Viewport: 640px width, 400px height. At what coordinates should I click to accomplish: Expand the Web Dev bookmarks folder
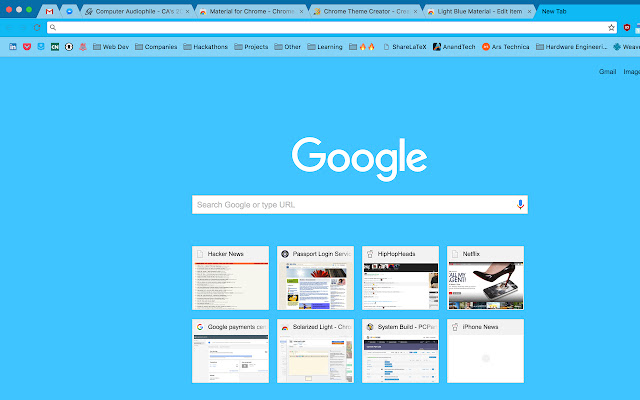111,47
